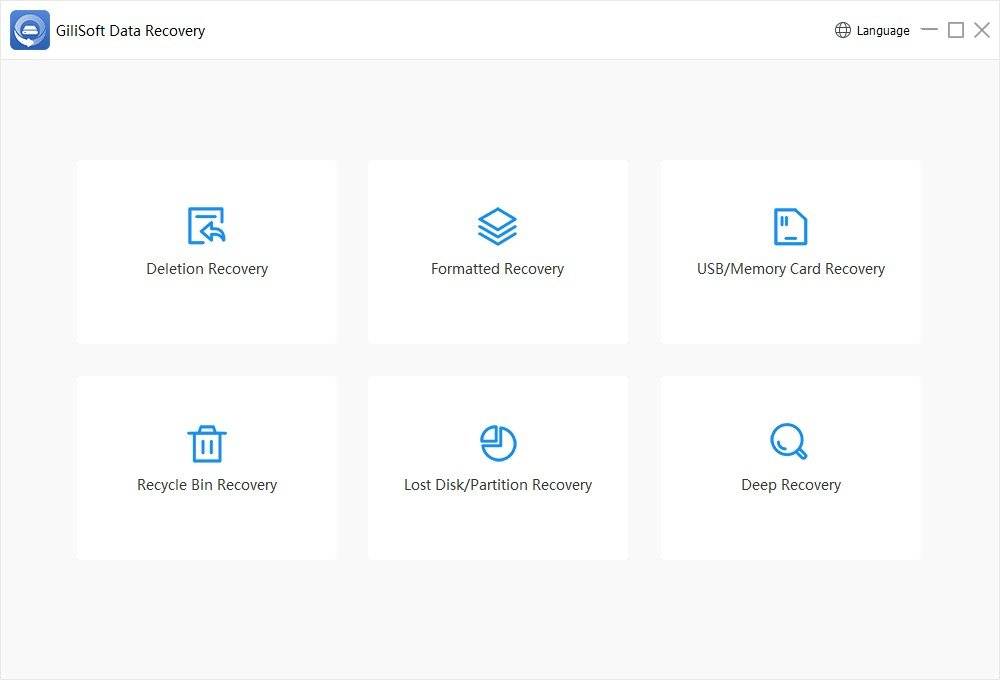Click the Formatted Recovery layers icon
Image resolution: width=1000 pixels, height=680 pixels.
point(497,226)
